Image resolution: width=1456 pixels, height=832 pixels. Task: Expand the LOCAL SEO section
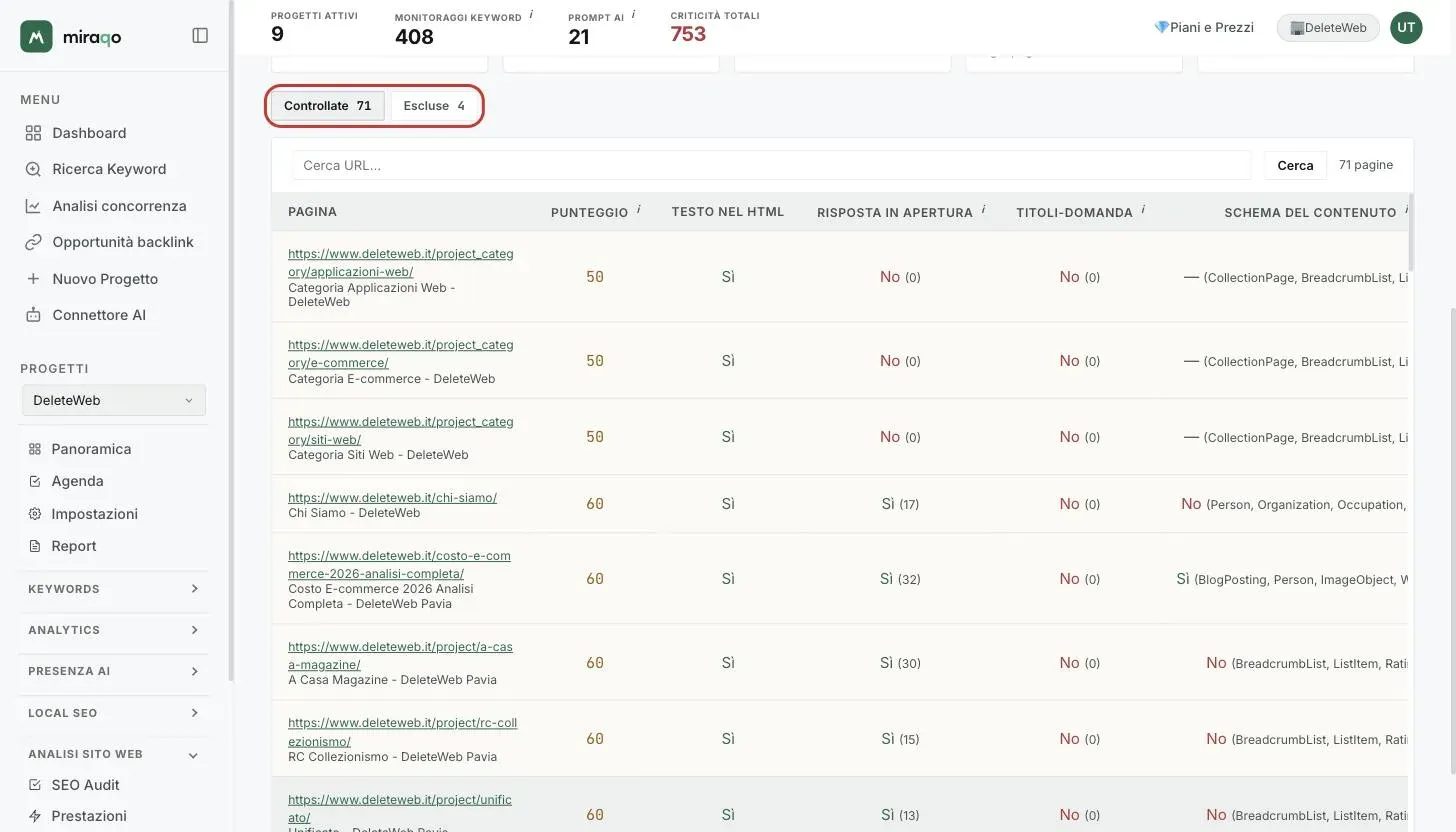[114, 713]
